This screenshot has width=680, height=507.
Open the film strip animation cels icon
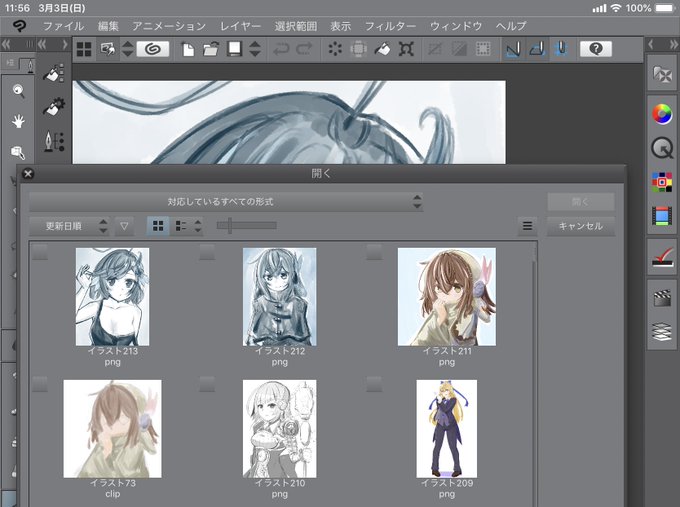662,216
